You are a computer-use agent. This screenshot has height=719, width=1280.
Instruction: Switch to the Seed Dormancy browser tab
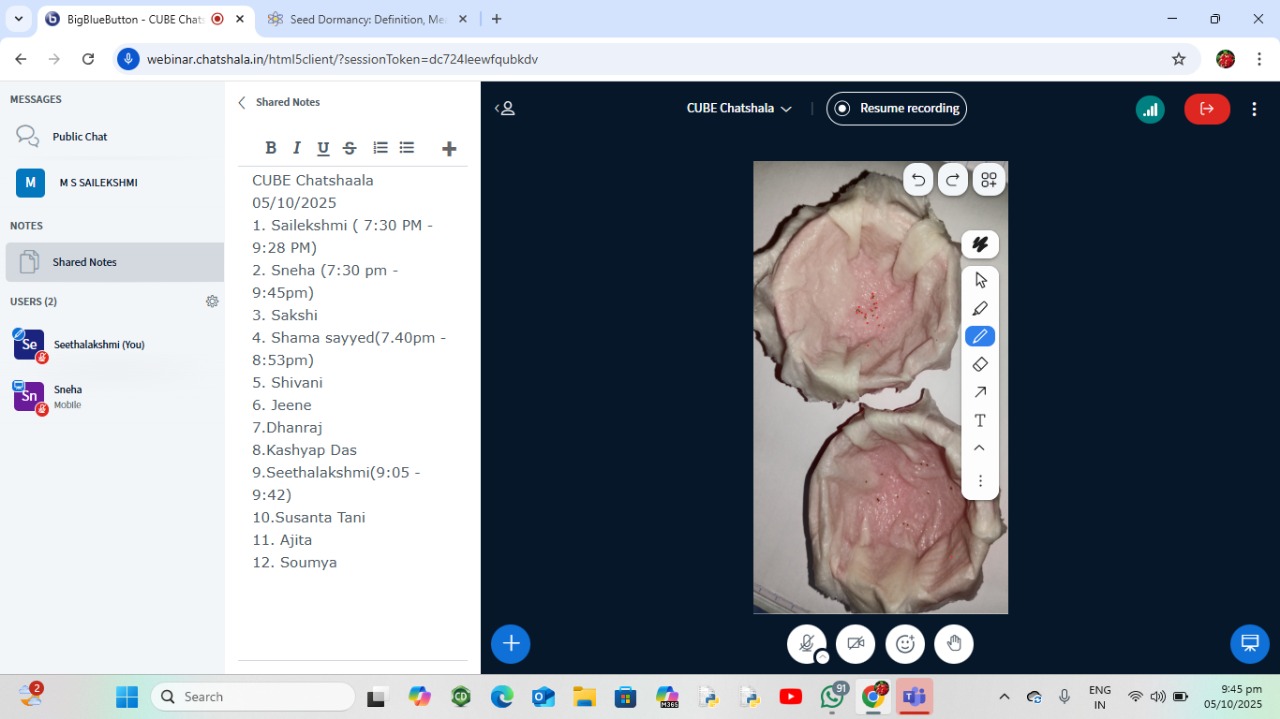point(366,19)
